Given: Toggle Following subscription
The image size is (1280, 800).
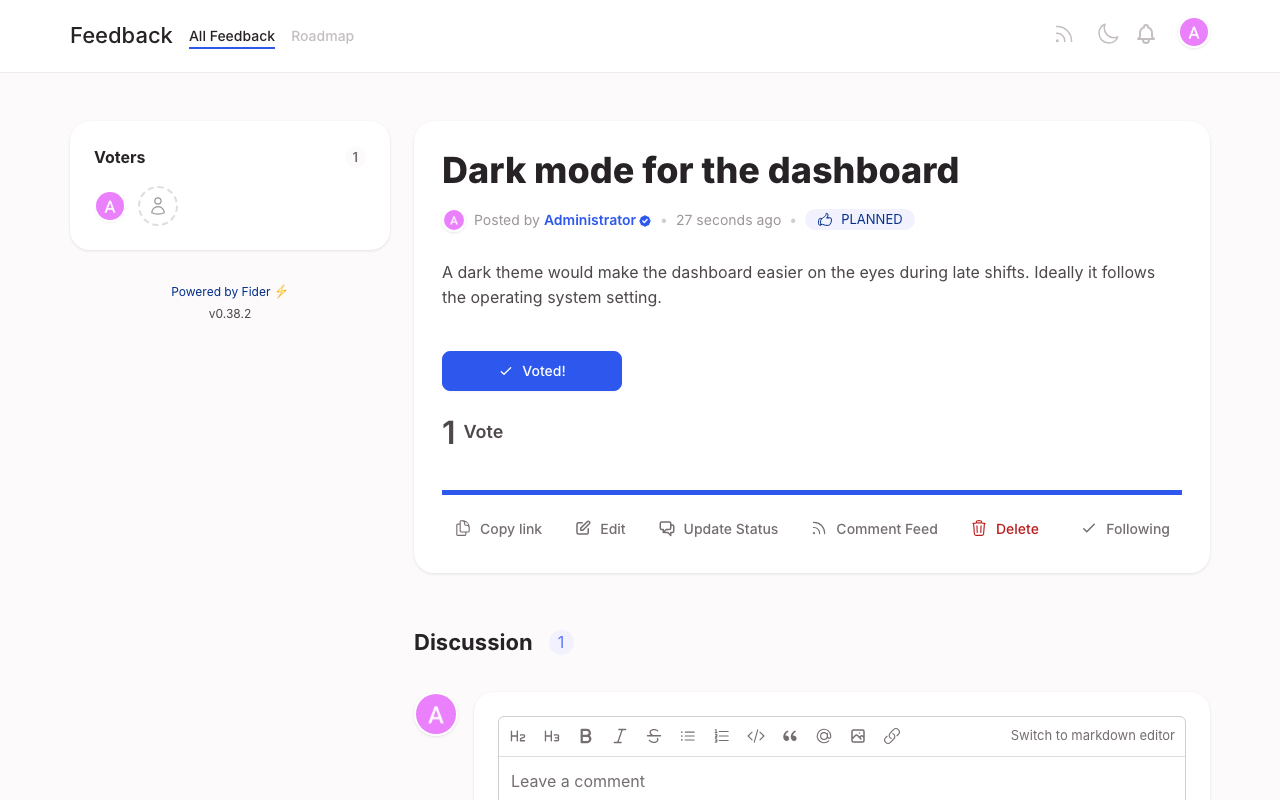Looking at the screenshot, I should click(x=1125, y=529).
